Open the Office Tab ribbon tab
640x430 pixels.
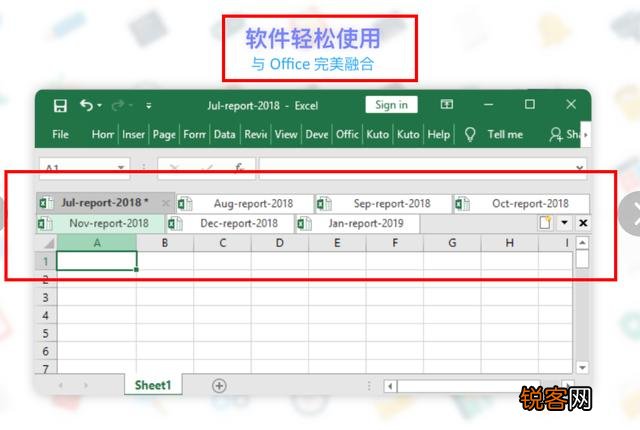click(347, 134)
